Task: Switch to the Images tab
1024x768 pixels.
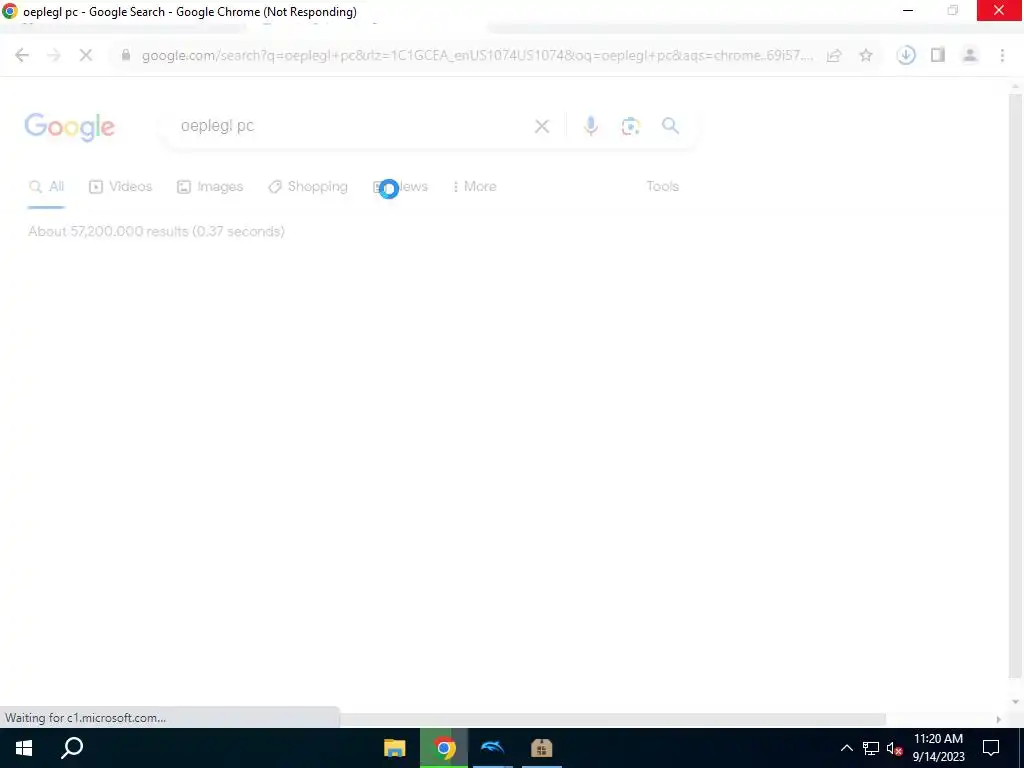Action: pyautogui.click(x=210, y=187)
